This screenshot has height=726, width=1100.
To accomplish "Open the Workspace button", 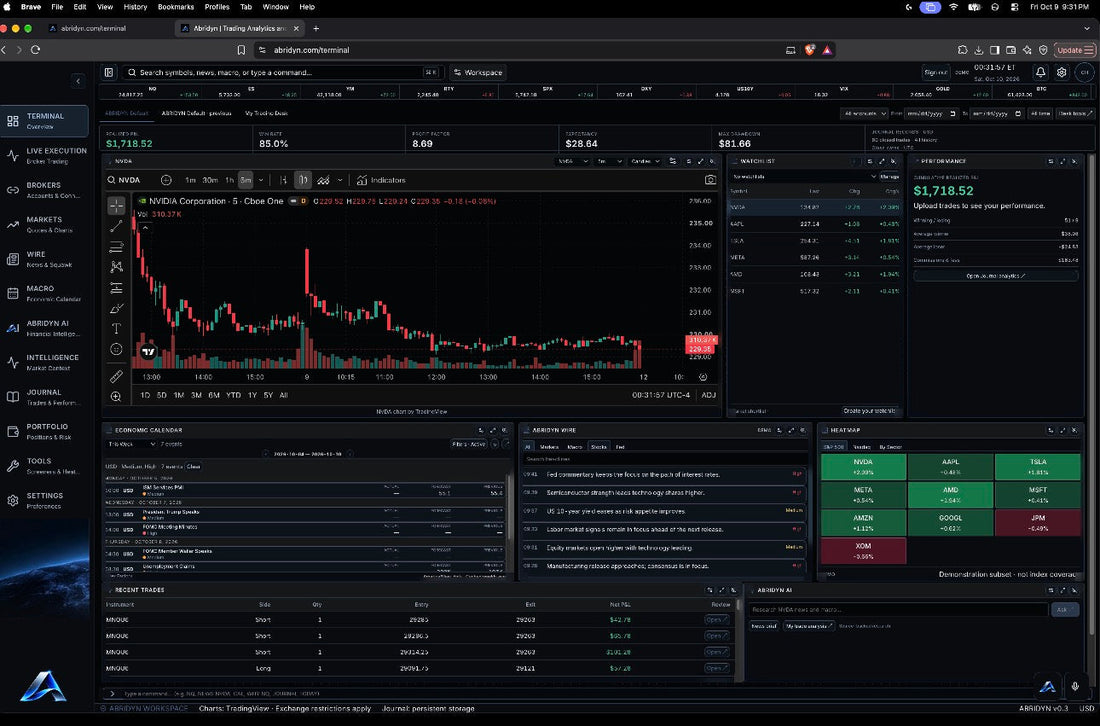I will pyautogui.click(x=478, y=72).
